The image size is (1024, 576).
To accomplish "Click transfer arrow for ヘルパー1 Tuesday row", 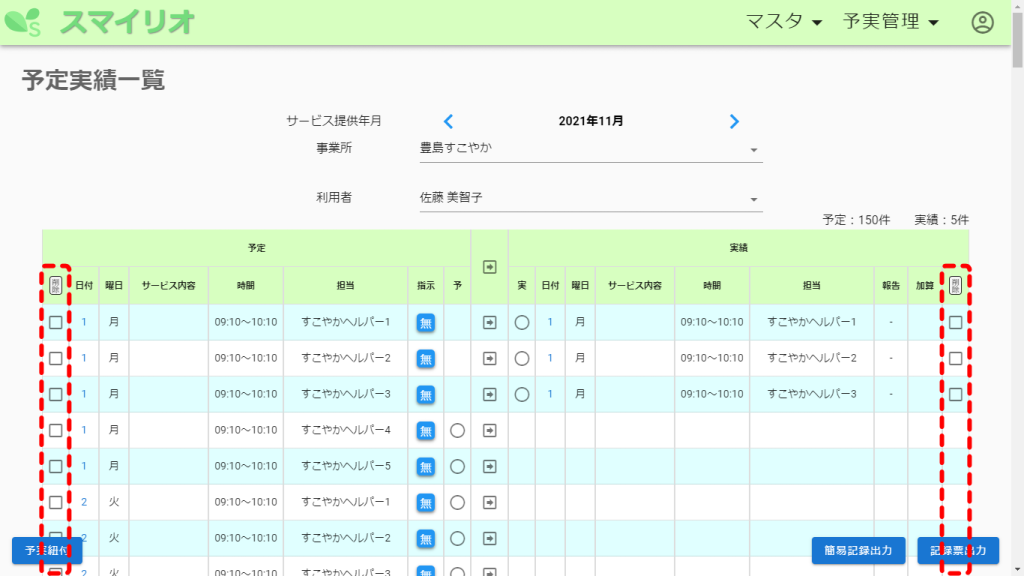I will [x=490, y=502].
